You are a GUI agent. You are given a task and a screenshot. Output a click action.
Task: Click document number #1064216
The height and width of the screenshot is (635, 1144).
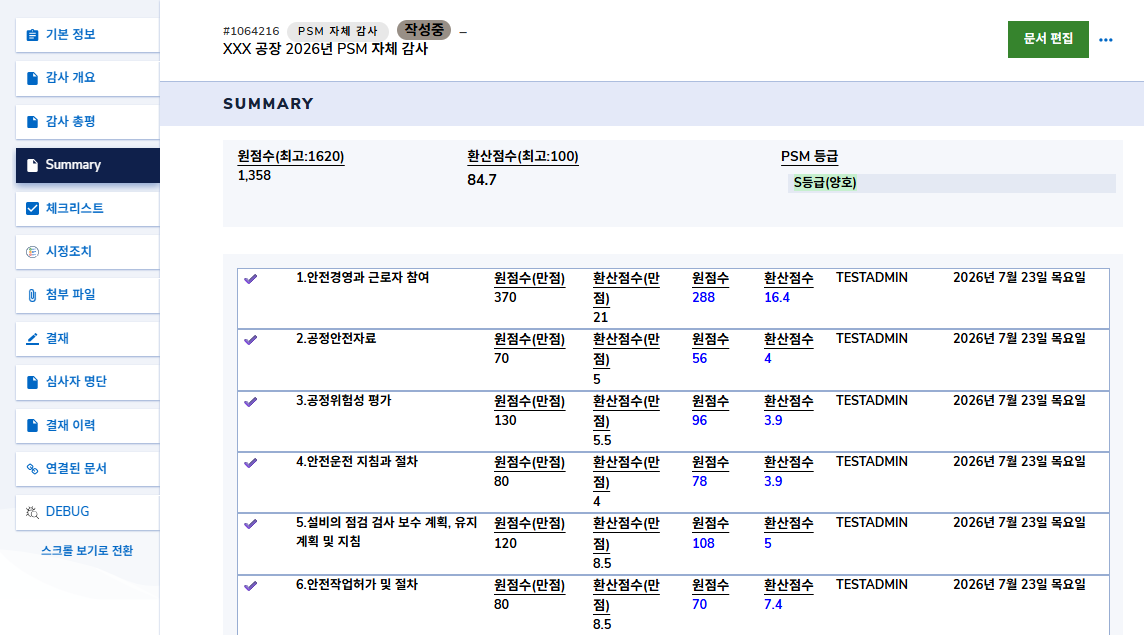tap(251, 31)
